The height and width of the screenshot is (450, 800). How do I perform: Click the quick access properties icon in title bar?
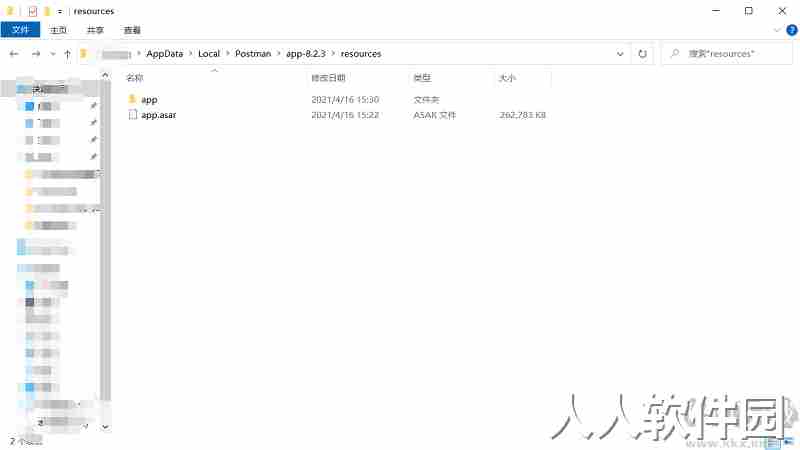[32, 11]
